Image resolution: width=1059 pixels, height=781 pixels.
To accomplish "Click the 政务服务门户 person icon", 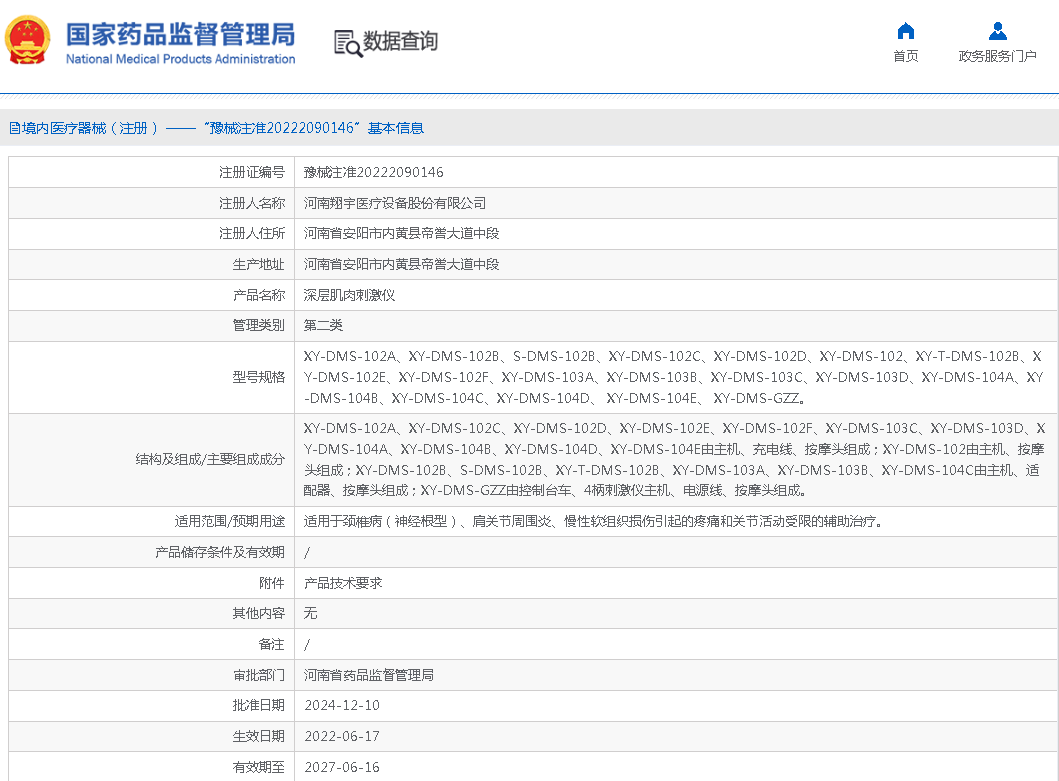I will (997, 31).
